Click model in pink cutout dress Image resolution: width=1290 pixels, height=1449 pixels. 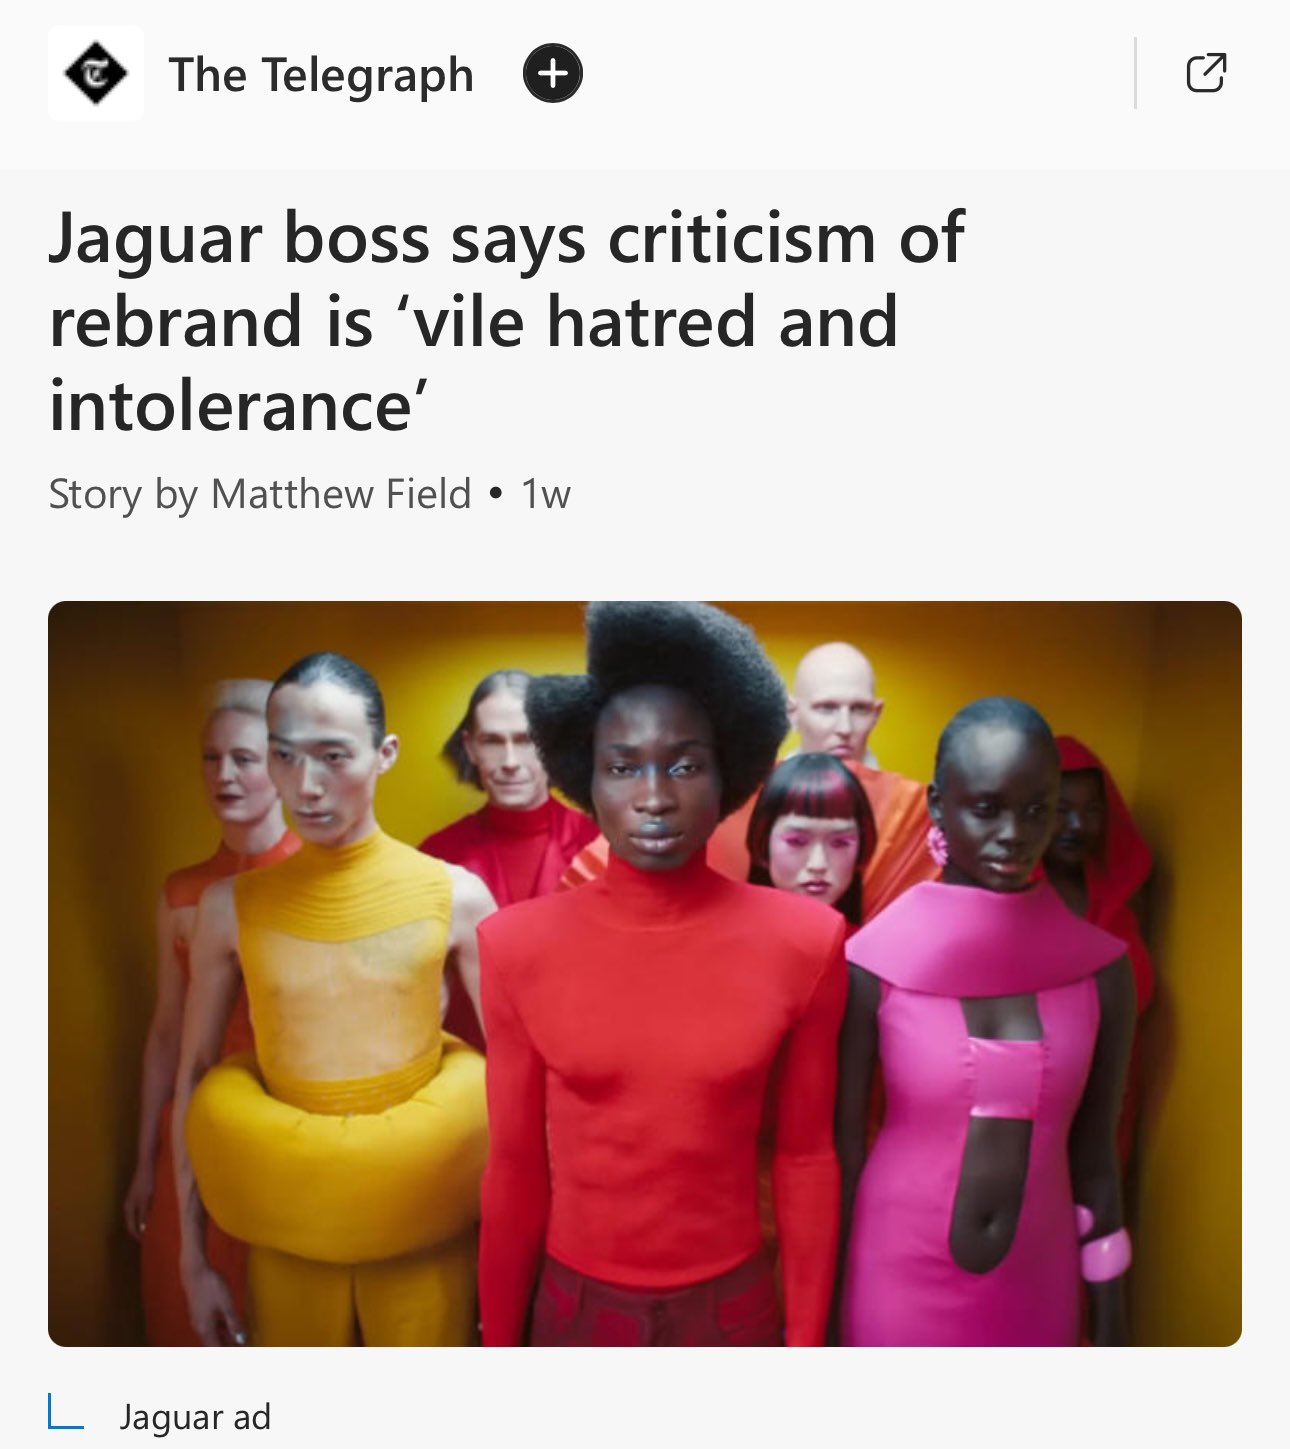pos(985,1030)
